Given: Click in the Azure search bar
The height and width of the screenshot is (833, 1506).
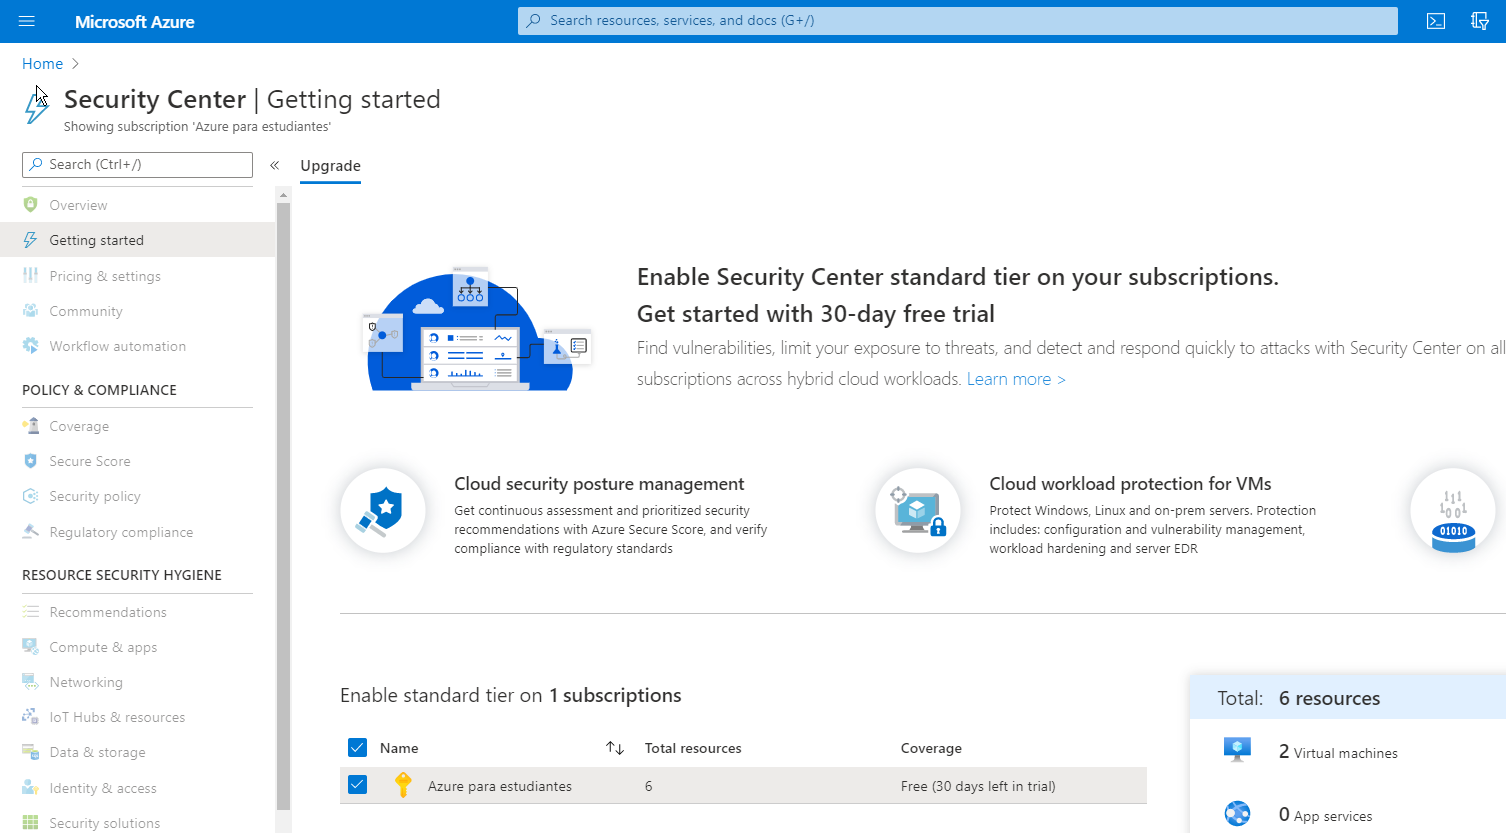Looking at the screenshot, I should (x=956, y=20).
